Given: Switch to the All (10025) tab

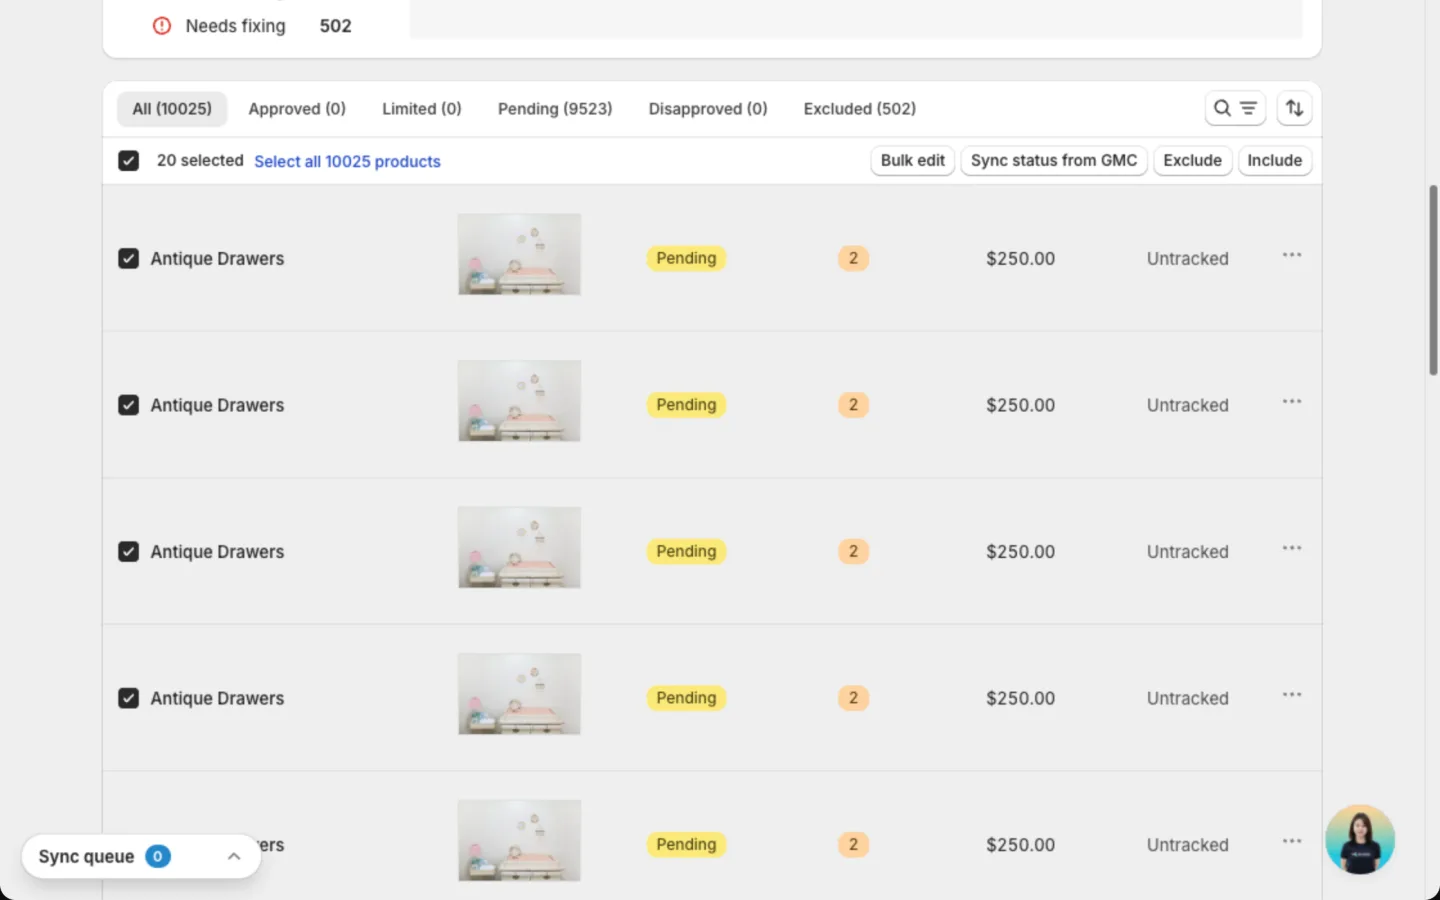Looking at the screenshot, I should 172,109.
